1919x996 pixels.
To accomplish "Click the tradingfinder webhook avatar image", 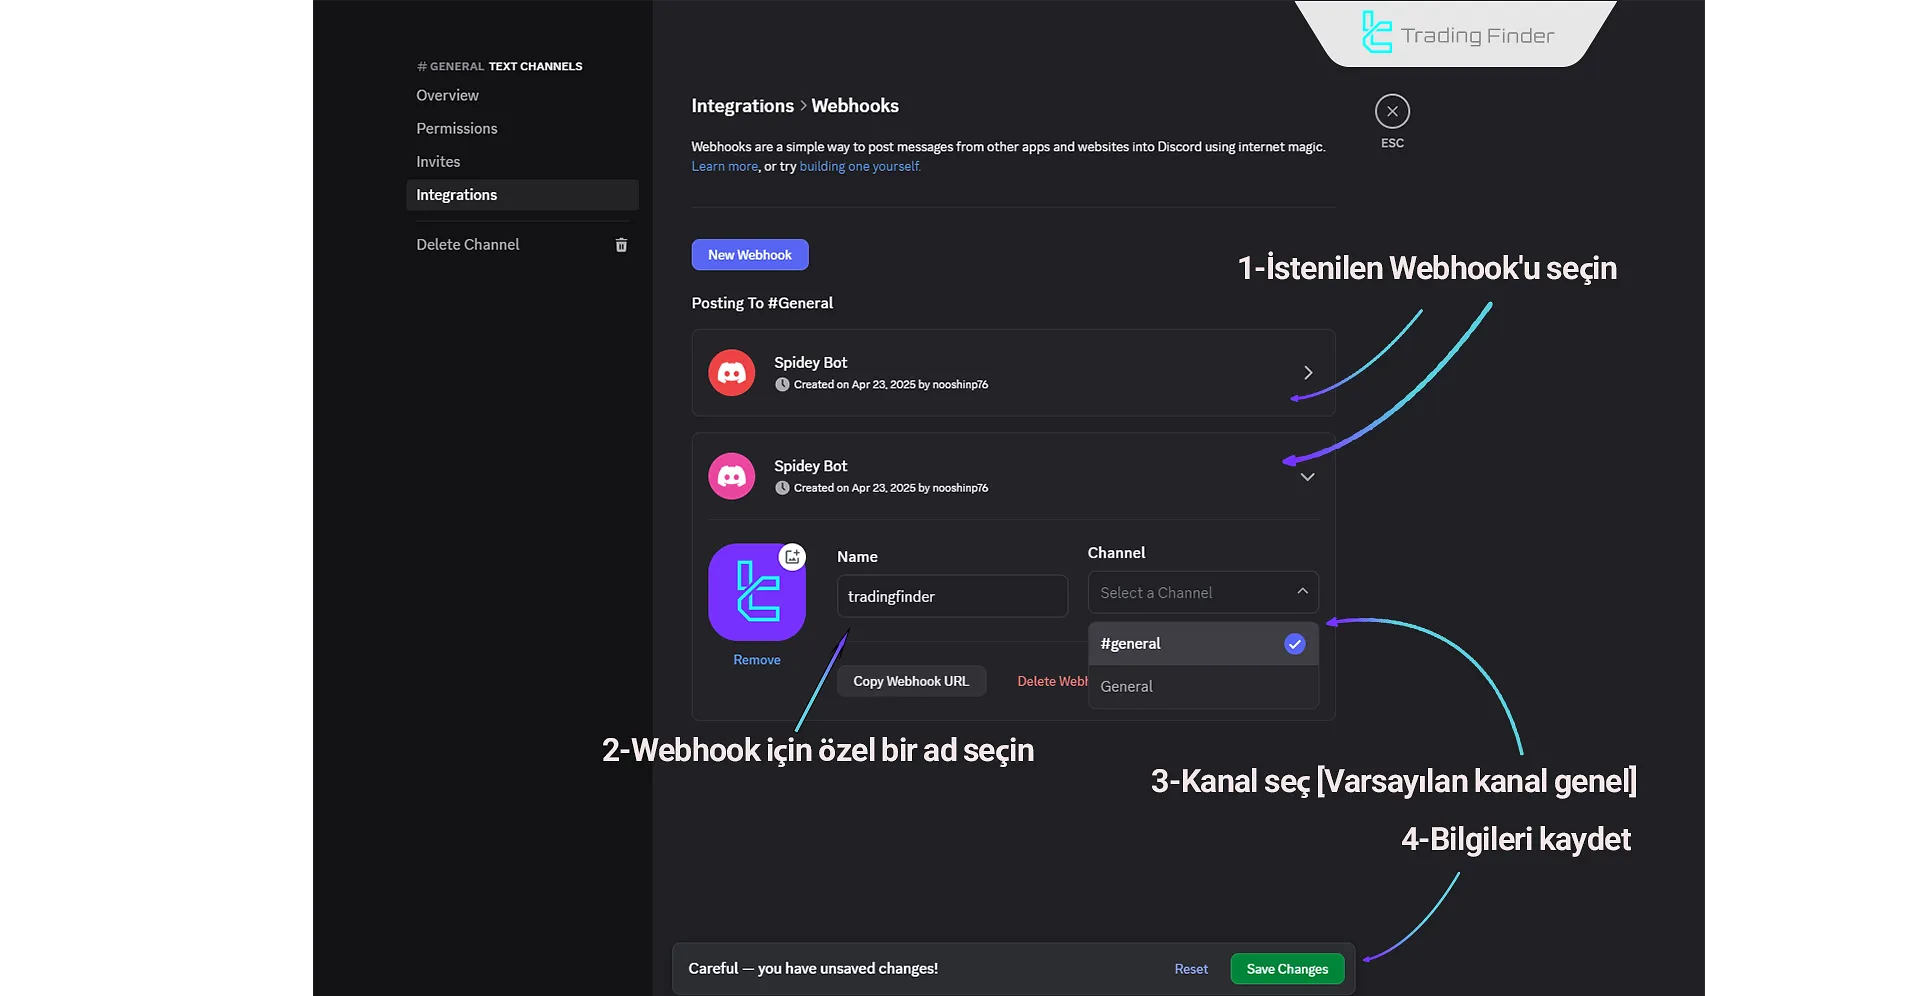I will coord(757,592).
